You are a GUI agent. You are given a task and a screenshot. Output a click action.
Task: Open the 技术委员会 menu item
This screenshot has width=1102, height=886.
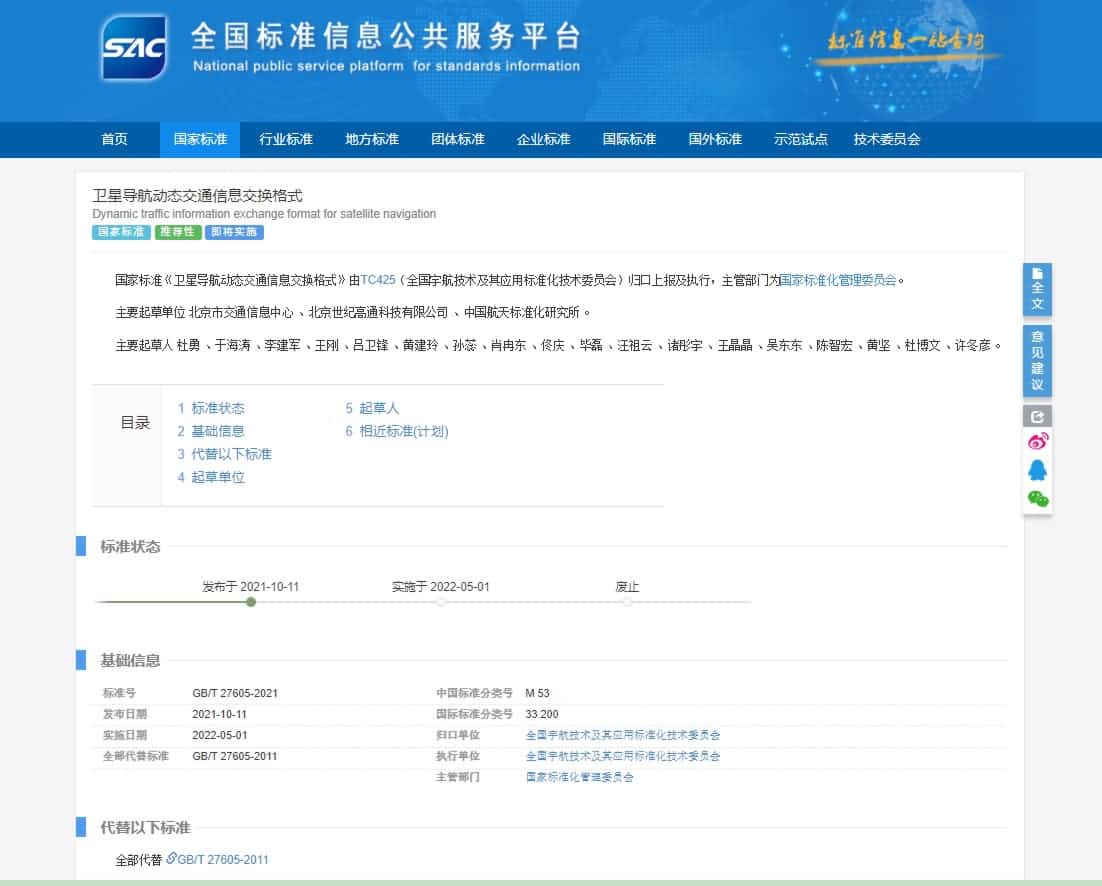[x=886, y=140]
